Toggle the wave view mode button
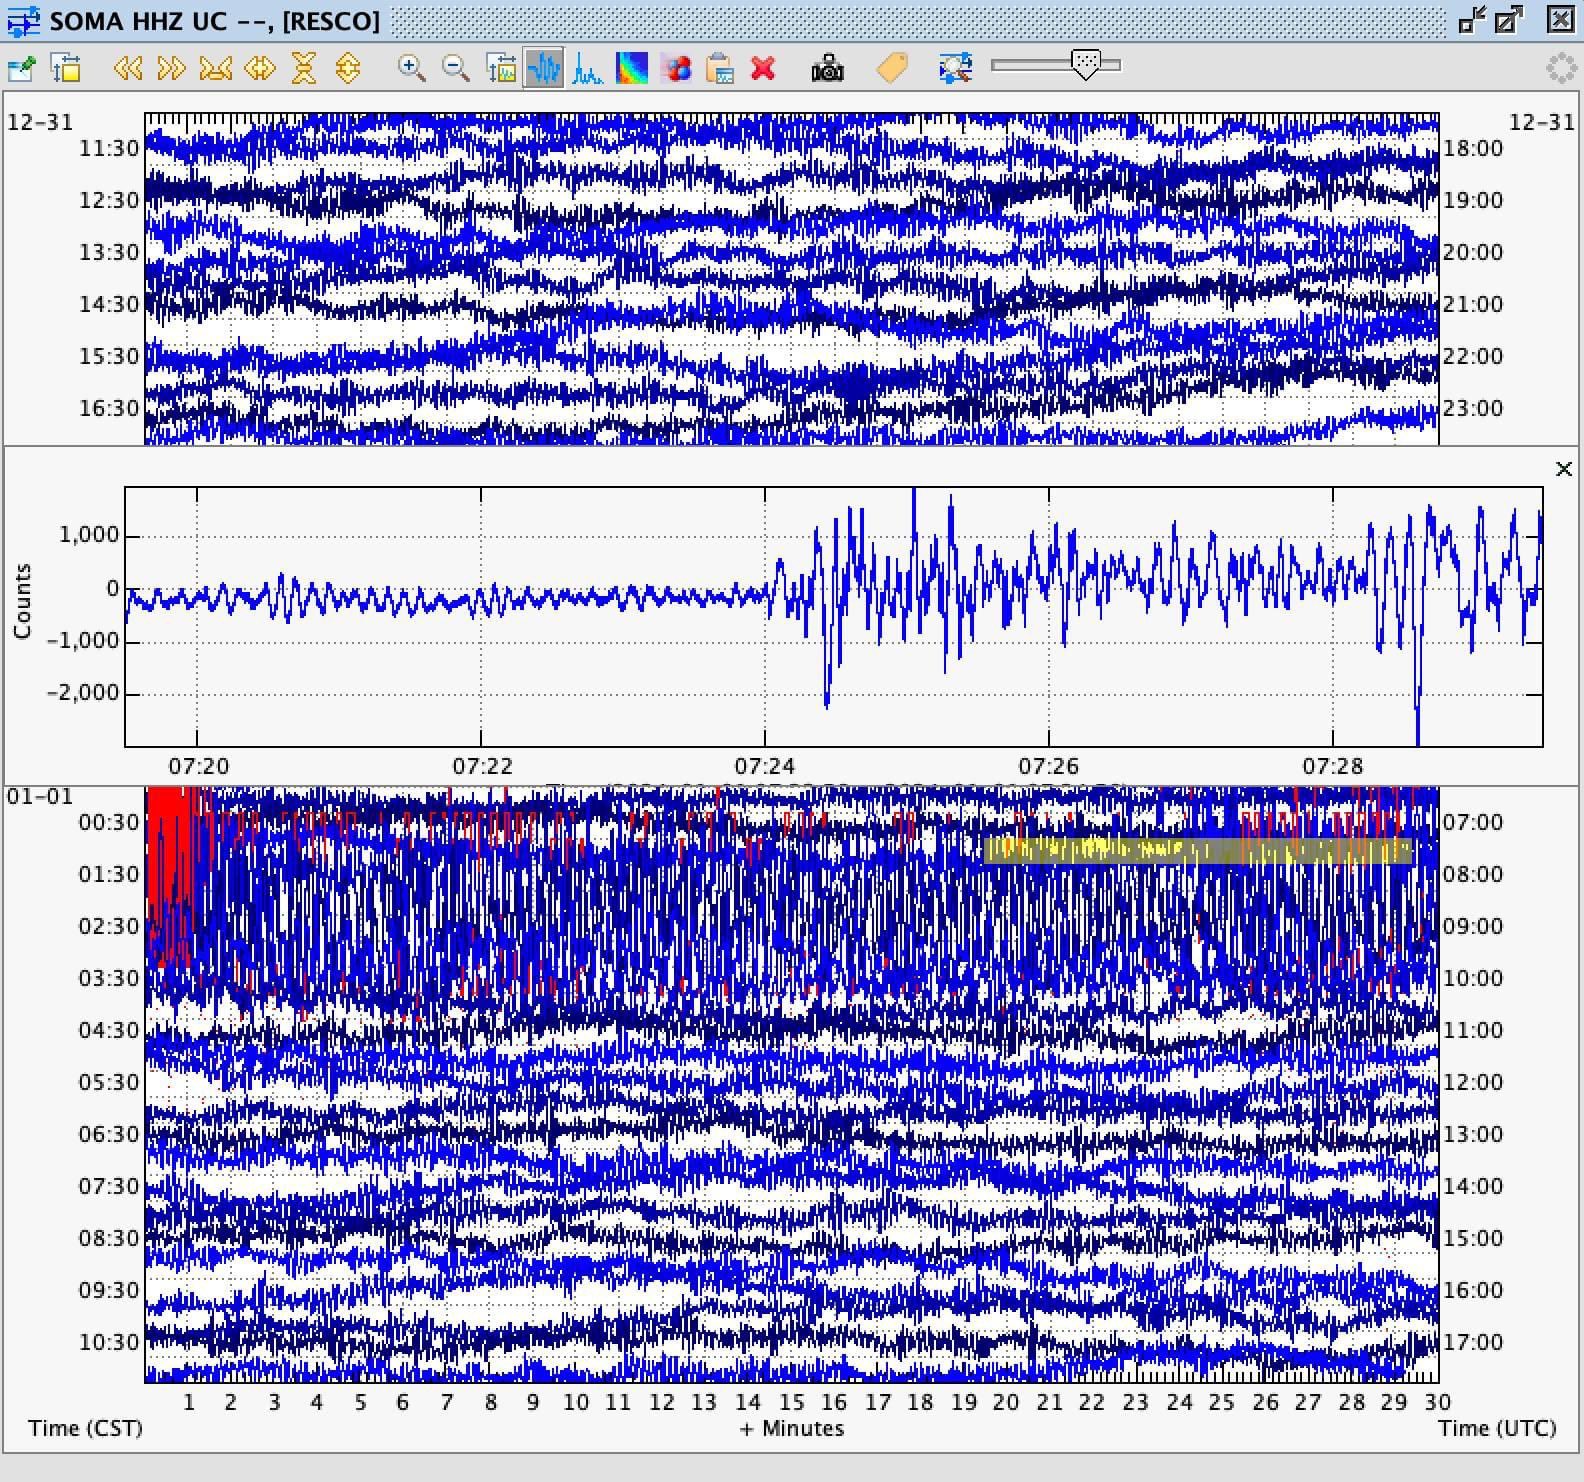Viewport: 1584px width, 1482px height. point(544,68)
